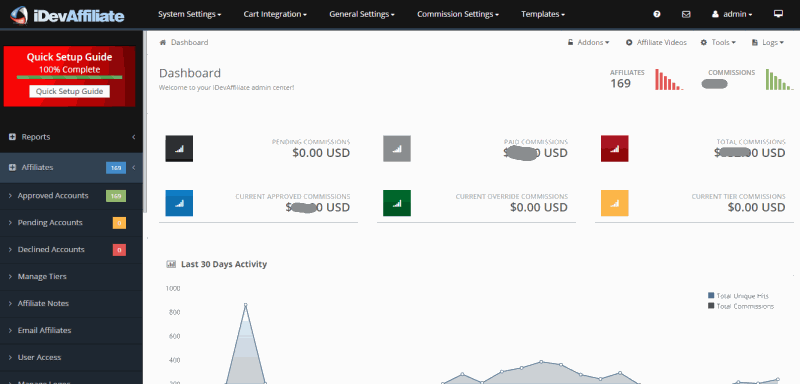Open the Affiliate Videos link
The image size is (800, 384).
pos(657,42)
